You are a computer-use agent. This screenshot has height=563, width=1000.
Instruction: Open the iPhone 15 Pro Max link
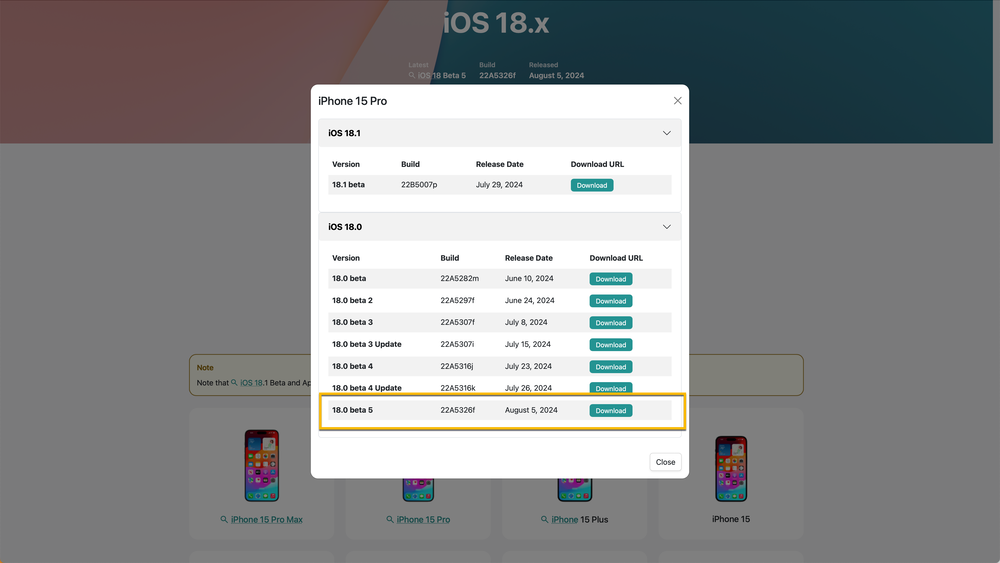tap(267, 520)
